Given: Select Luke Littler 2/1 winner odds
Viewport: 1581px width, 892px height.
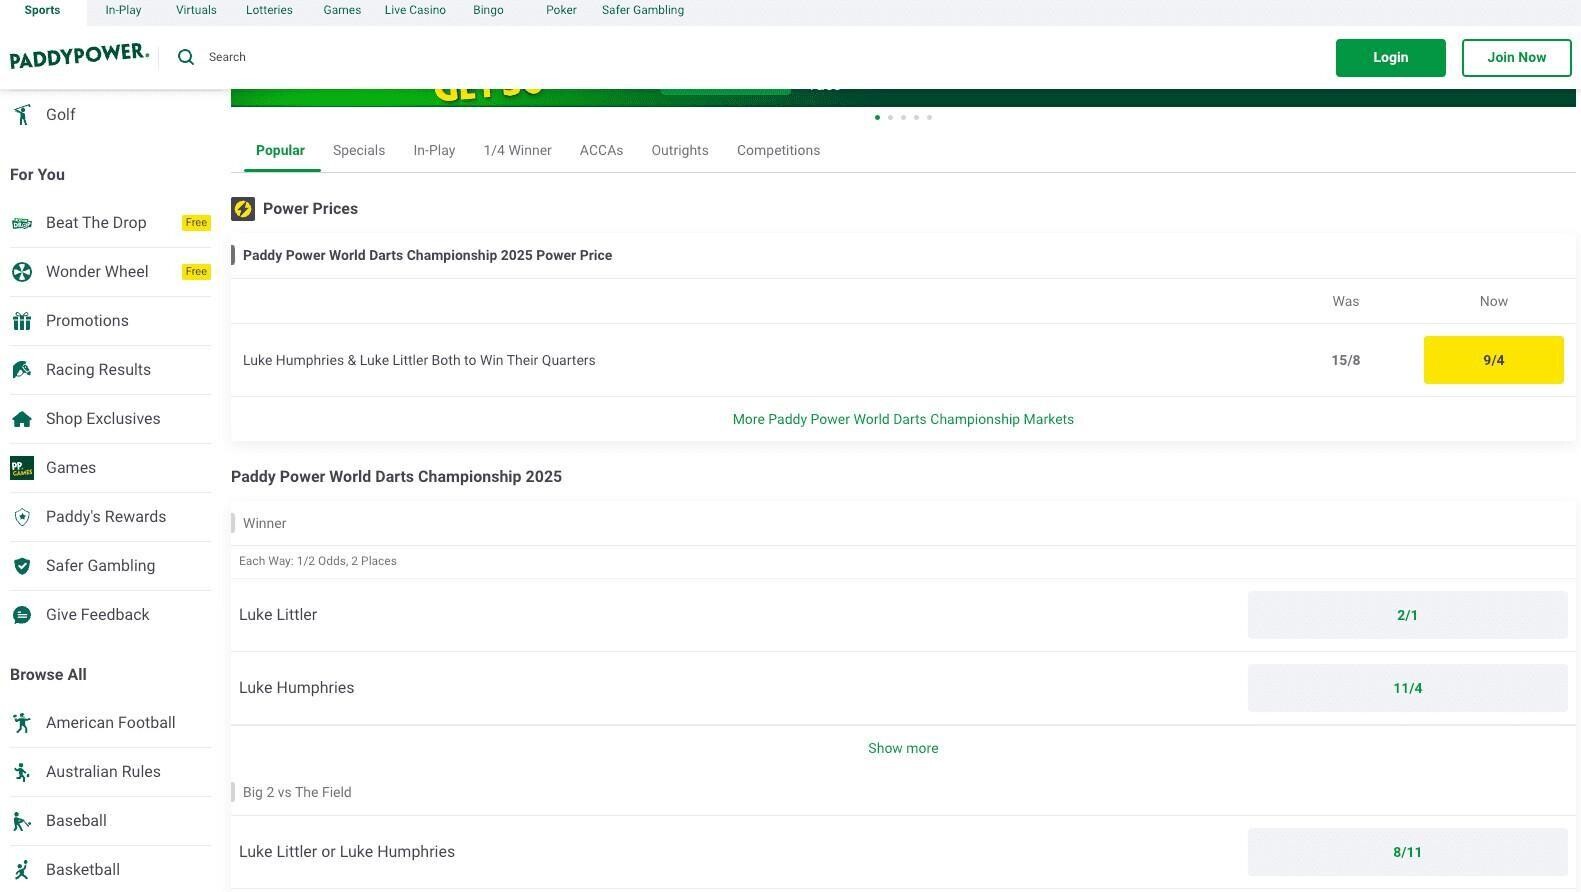Looking at the screenshot, I should 1407,615.
